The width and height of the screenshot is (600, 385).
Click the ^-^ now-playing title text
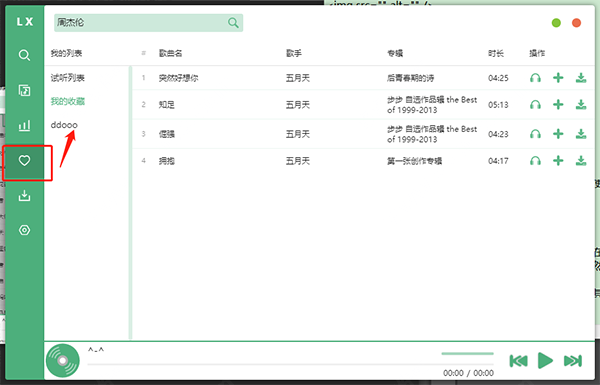pos(96,350)
